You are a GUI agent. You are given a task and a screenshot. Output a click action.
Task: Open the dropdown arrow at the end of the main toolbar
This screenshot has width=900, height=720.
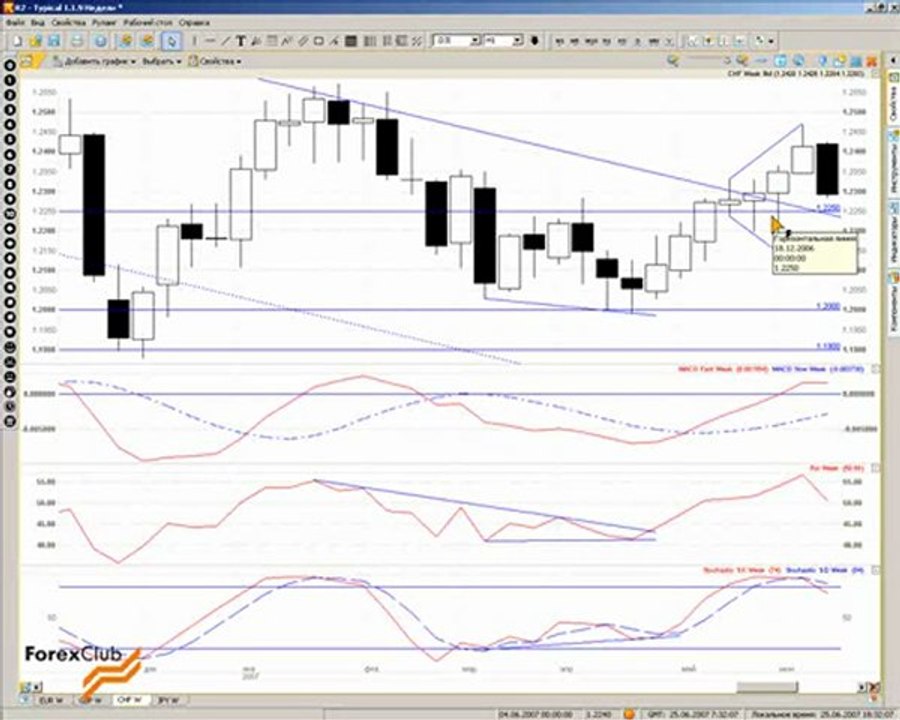[x=771, y=41]
